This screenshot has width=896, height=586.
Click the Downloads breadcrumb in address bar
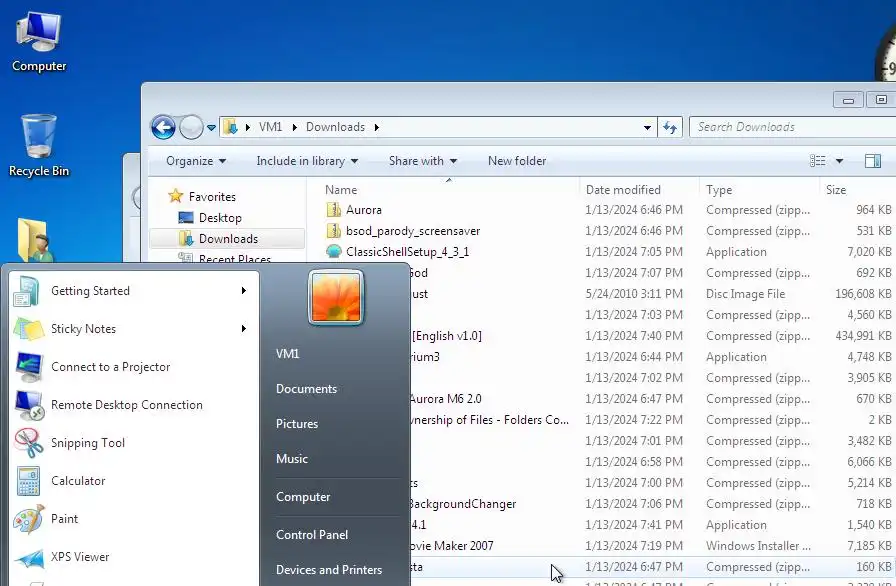click(x=335, y=127)
